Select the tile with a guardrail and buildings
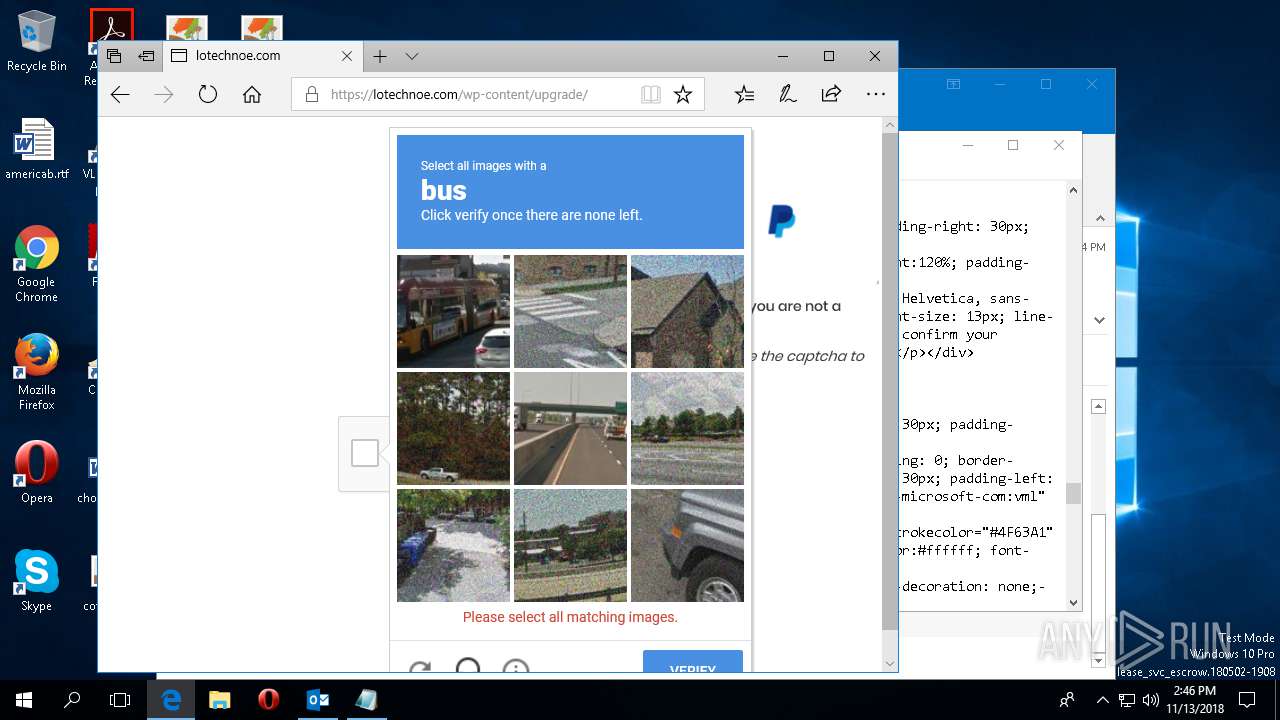Viewport: 1280px width, 720px height. point(570,545)
